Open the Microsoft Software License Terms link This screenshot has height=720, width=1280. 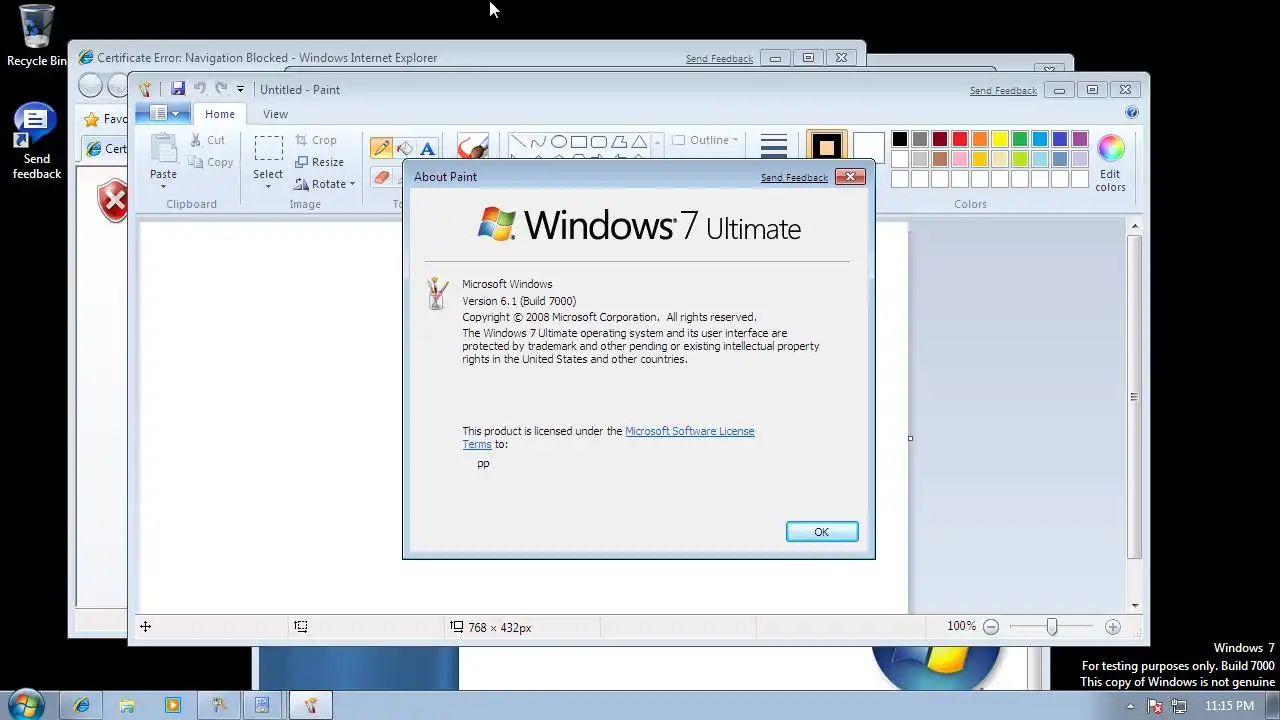pos(690,431)
